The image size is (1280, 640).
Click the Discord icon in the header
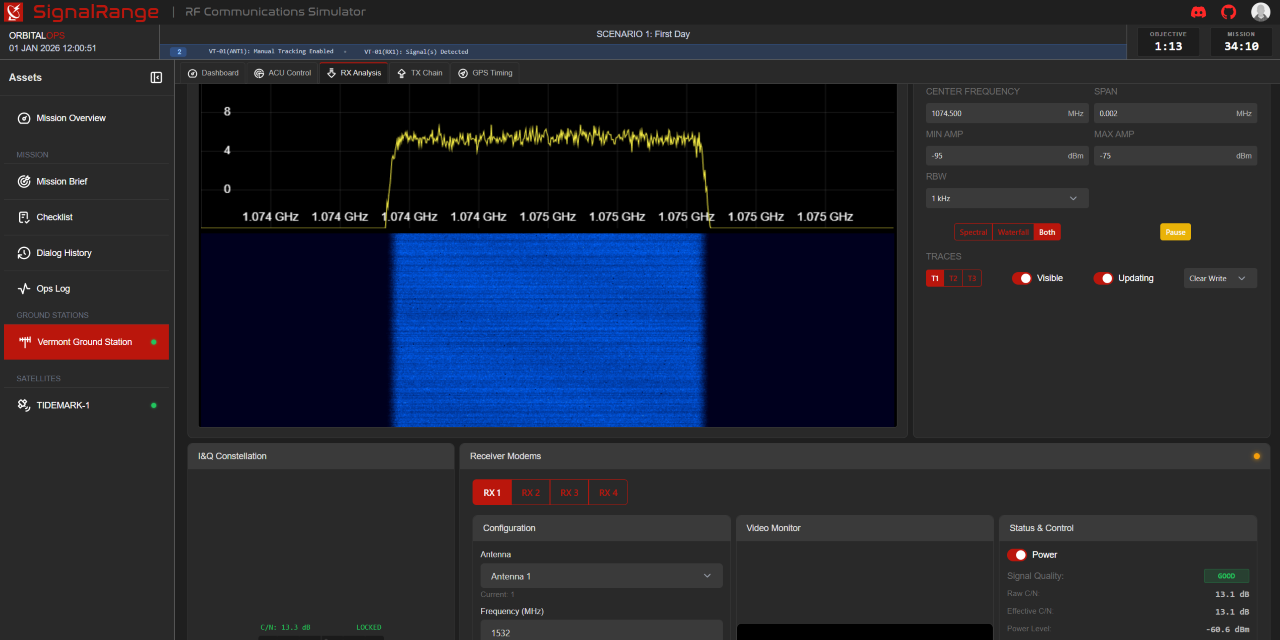tap(1198, 12)
